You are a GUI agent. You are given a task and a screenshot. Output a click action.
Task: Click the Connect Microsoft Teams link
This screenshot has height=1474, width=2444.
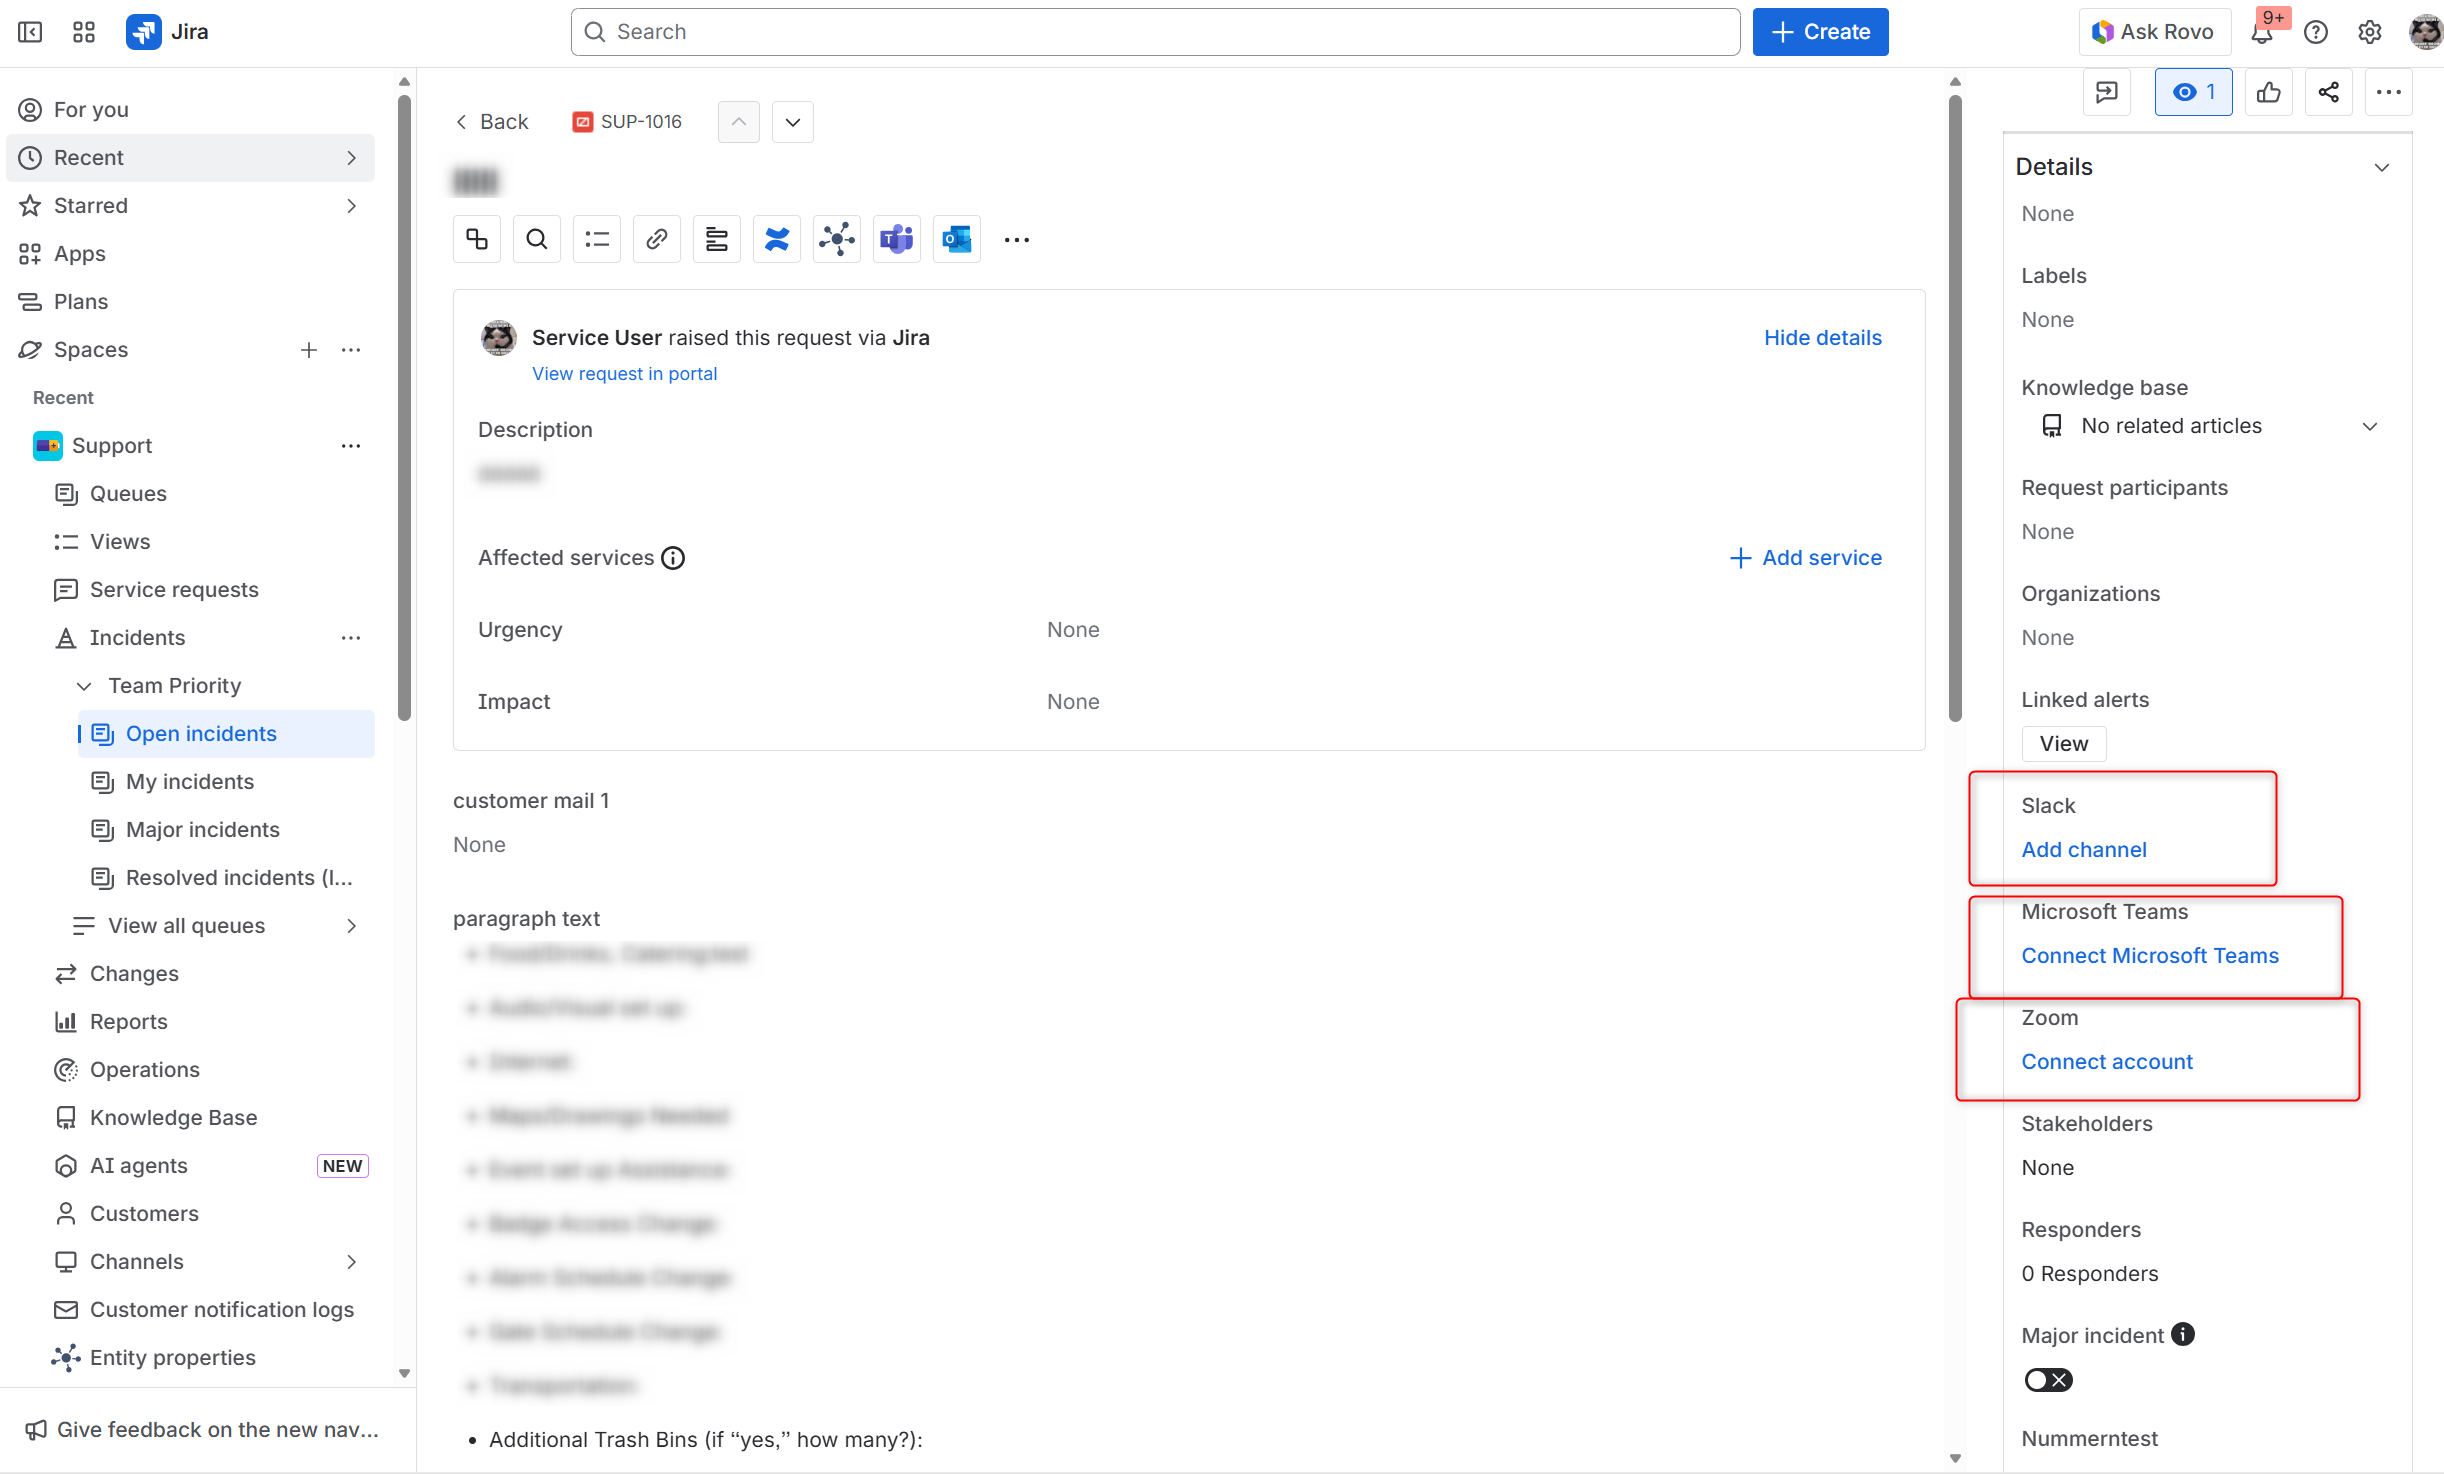[2149, 956]
